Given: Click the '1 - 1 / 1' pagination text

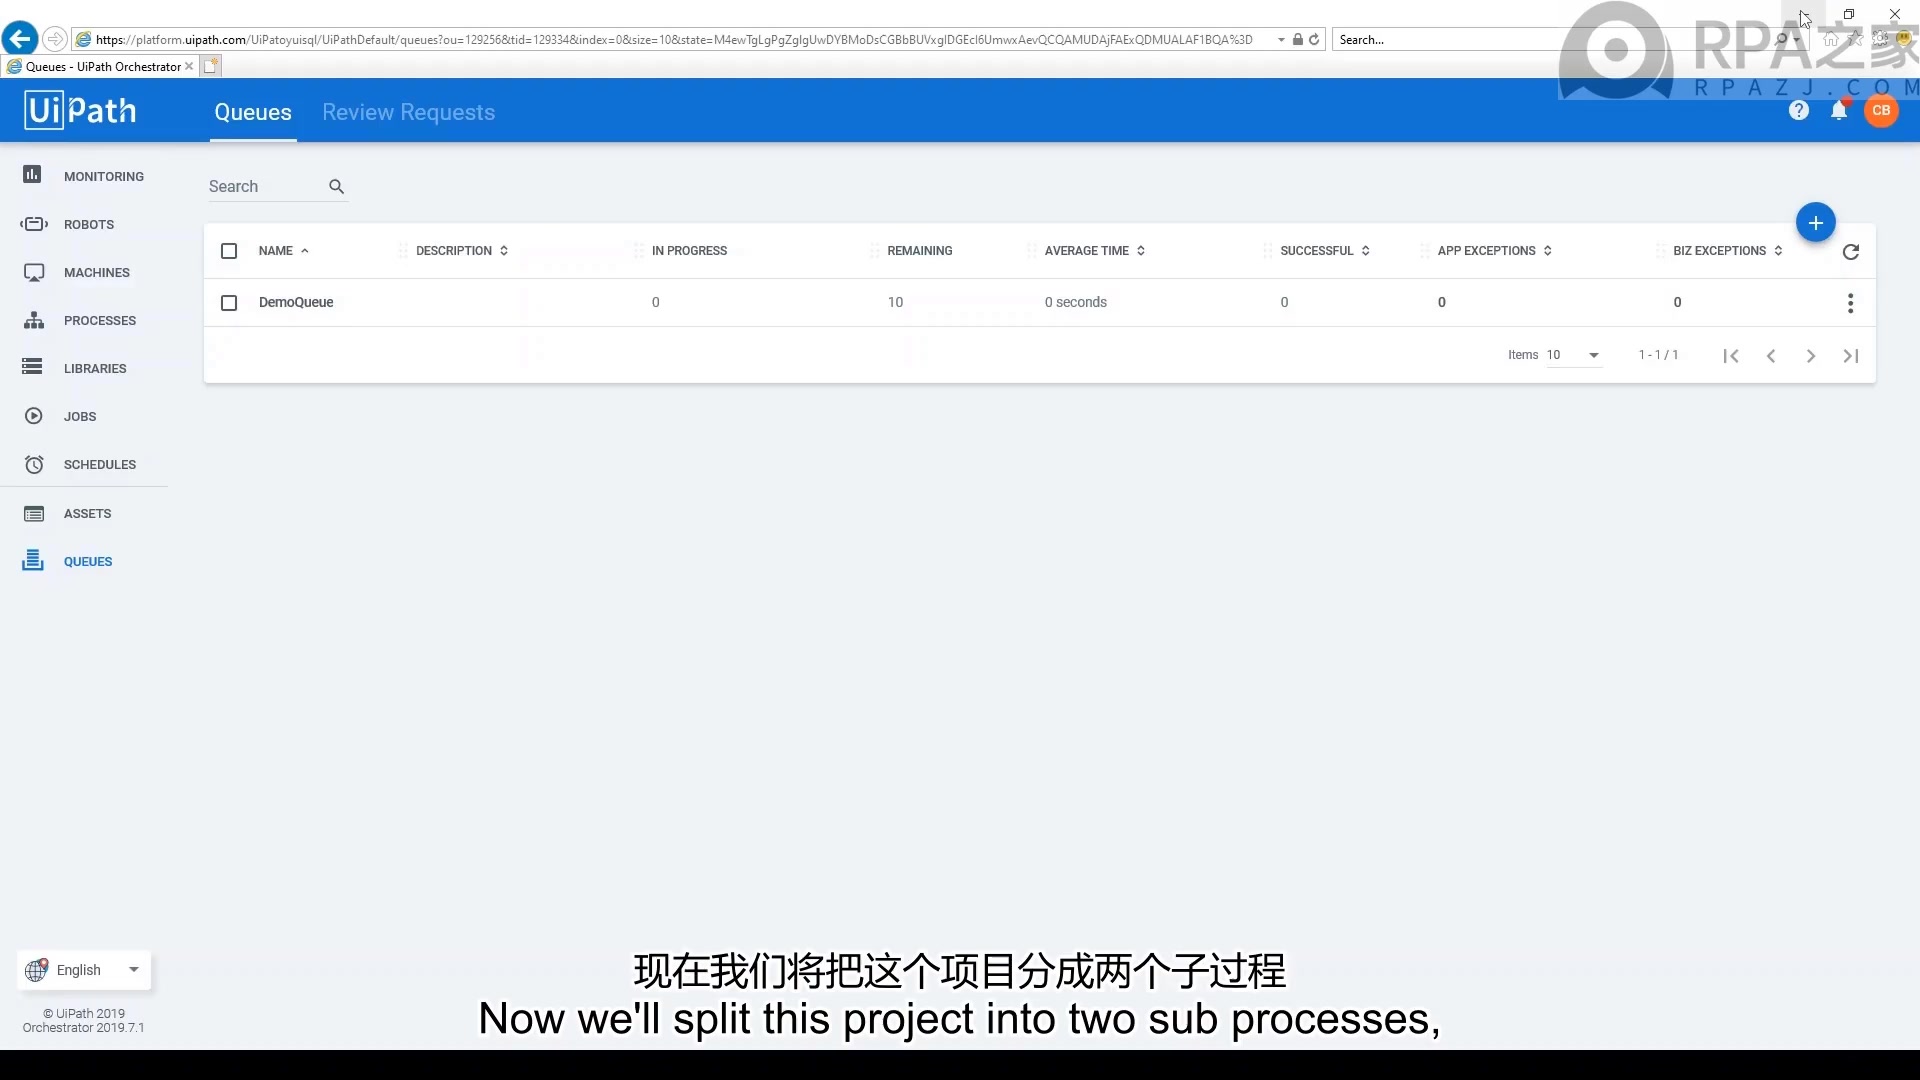Looking at the screenshot, I should 1658,355.
